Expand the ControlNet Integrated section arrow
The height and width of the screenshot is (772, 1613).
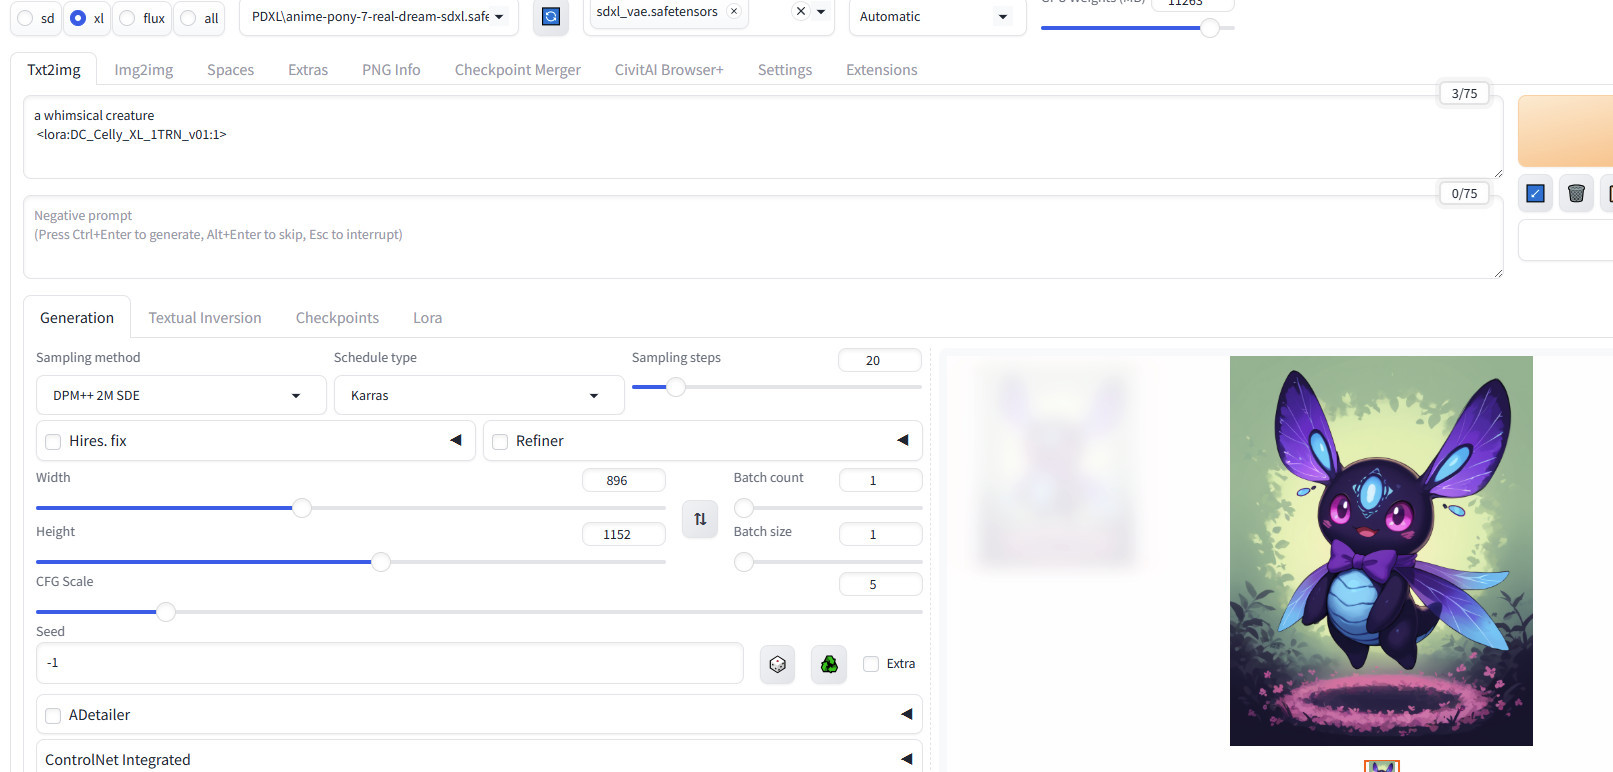(906, 759)
